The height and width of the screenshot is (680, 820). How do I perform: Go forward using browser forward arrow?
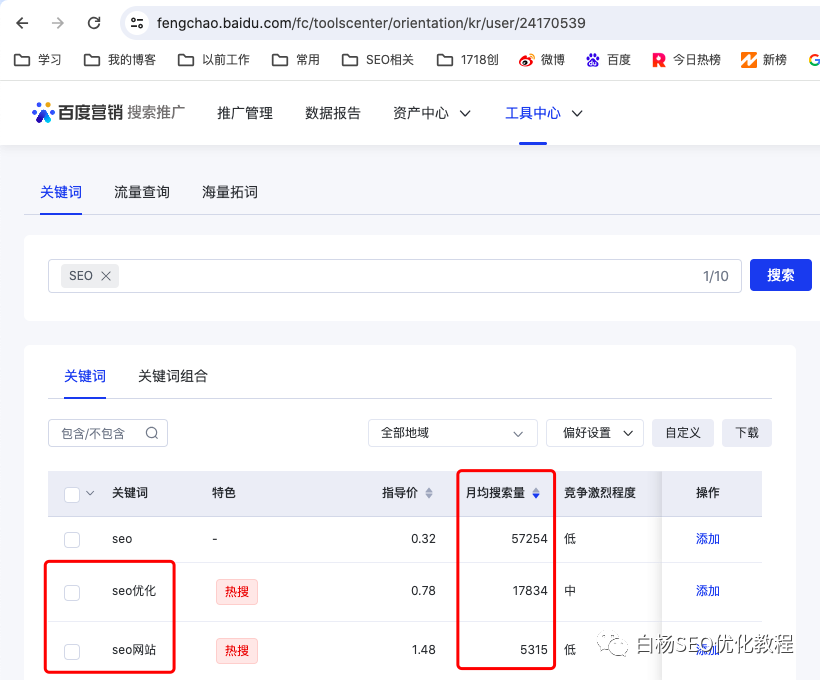pos(58,23)
